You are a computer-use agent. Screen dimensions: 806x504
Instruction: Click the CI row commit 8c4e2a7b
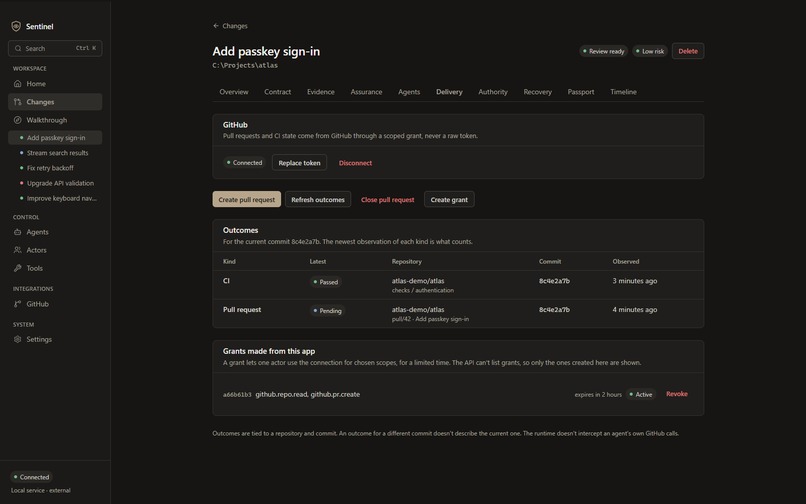pos(554,281)
